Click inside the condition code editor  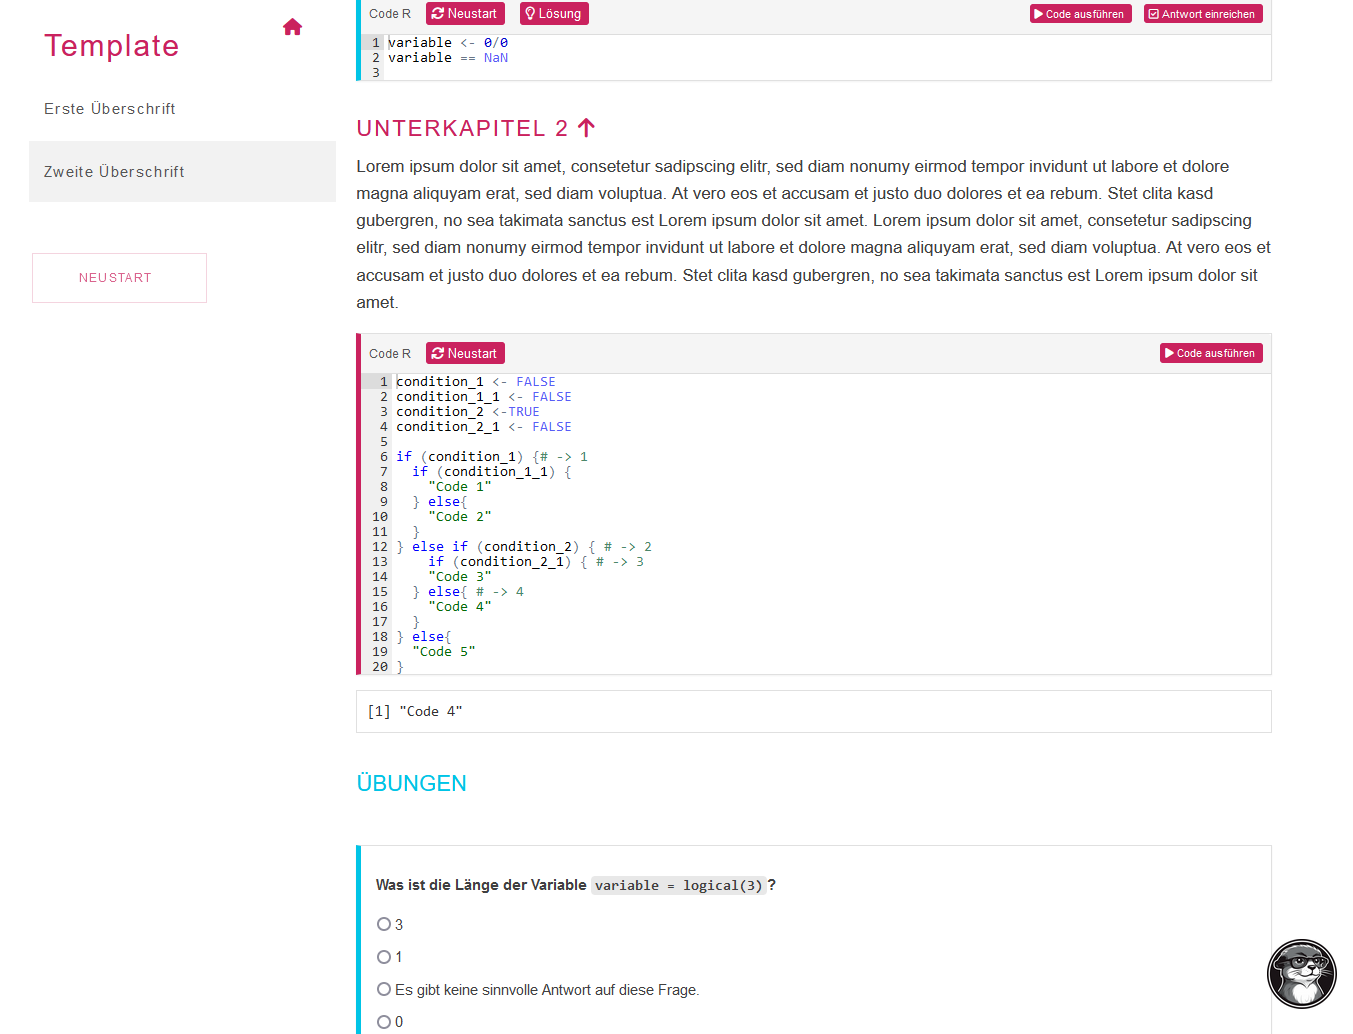click(x=815, y=524)
